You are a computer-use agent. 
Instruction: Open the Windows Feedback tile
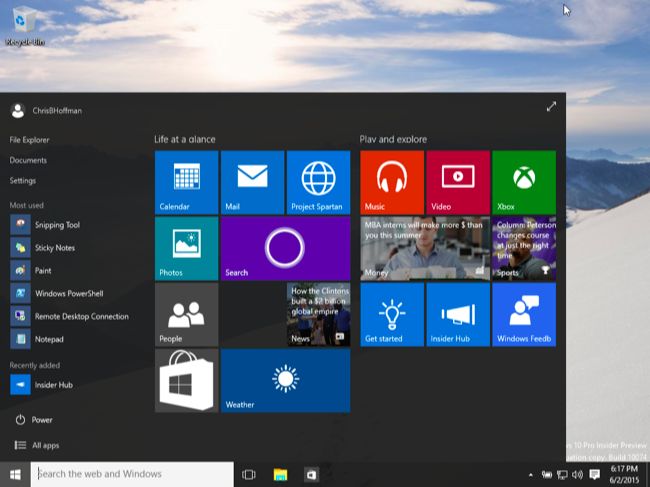coord(524,315)
